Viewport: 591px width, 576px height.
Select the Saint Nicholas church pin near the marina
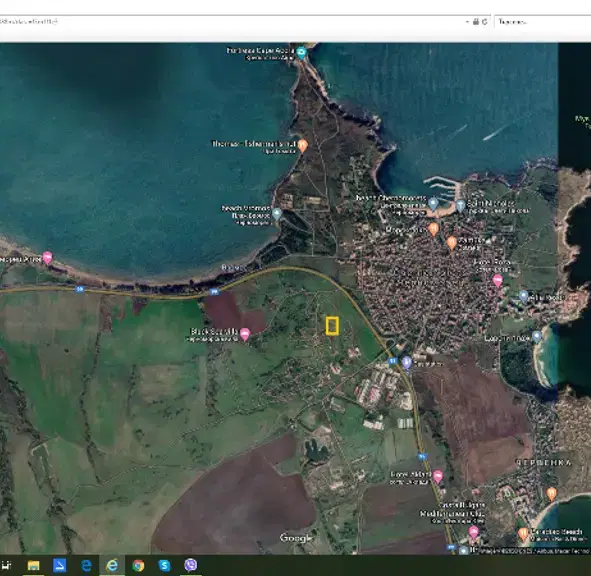click(460, 205)
